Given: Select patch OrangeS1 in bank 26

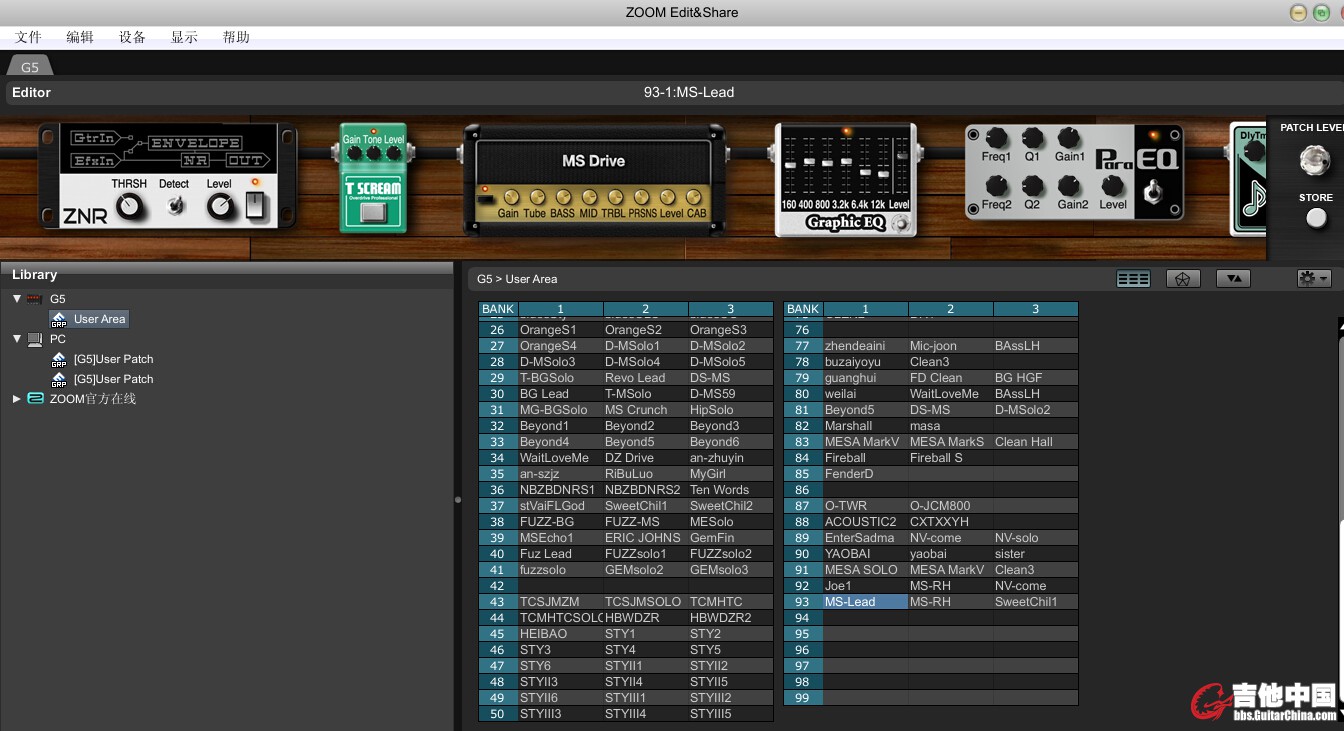Looking at the screenshot, I should (560, 329).
